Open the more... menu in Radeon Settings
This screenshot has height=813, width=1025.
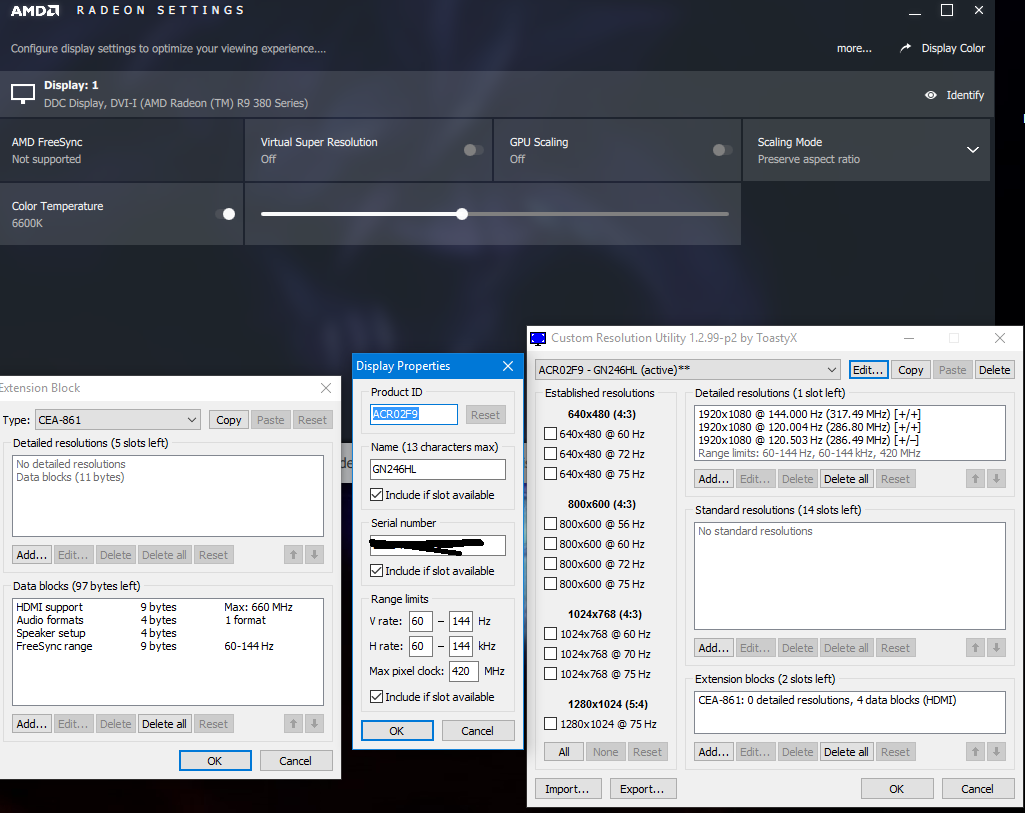854,48
